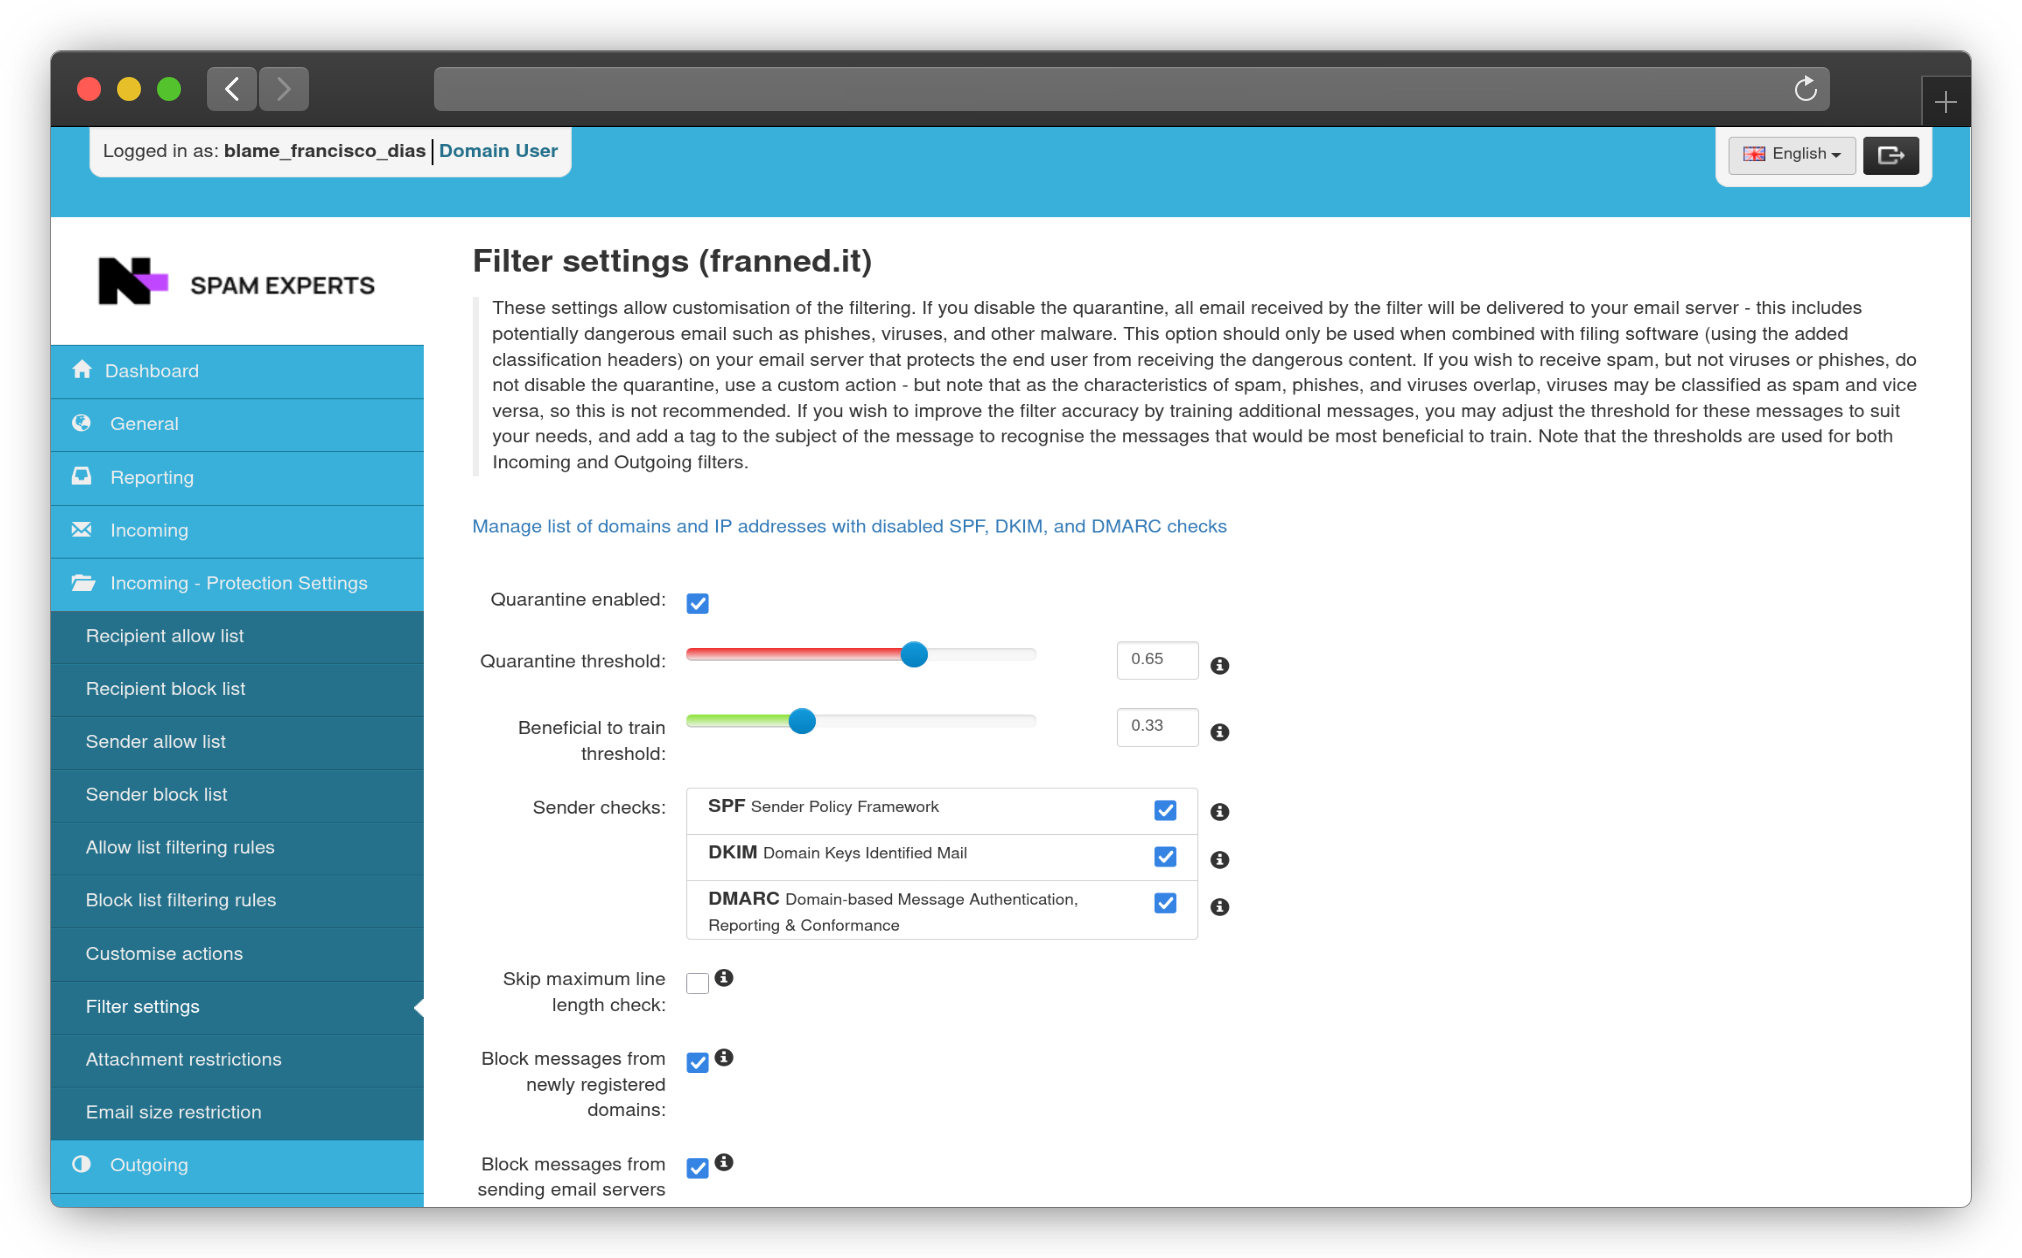The width and height of the screenshot is (2022, 1258).
Task: Click the DKIM info icon
Action: [1219, 860]
